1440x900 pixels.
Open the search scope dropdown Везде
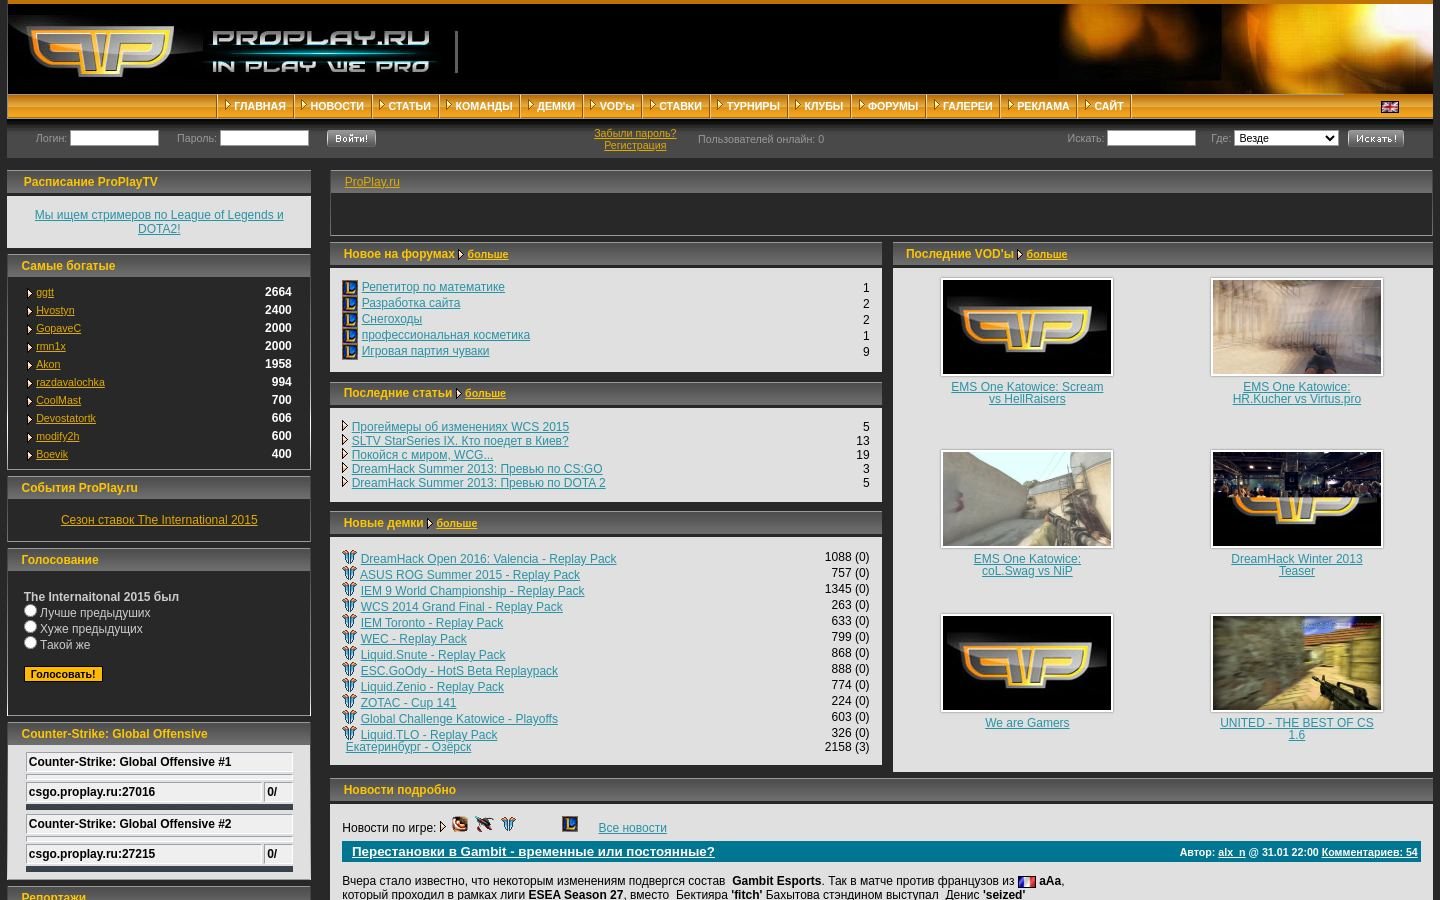(1286, 138)
